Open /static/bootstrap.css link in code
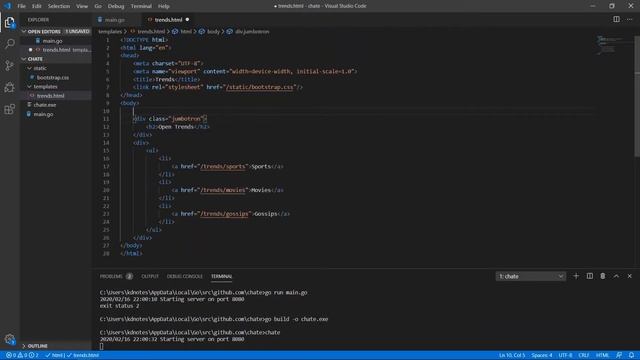640x360 pixels. tap(260, 87)
